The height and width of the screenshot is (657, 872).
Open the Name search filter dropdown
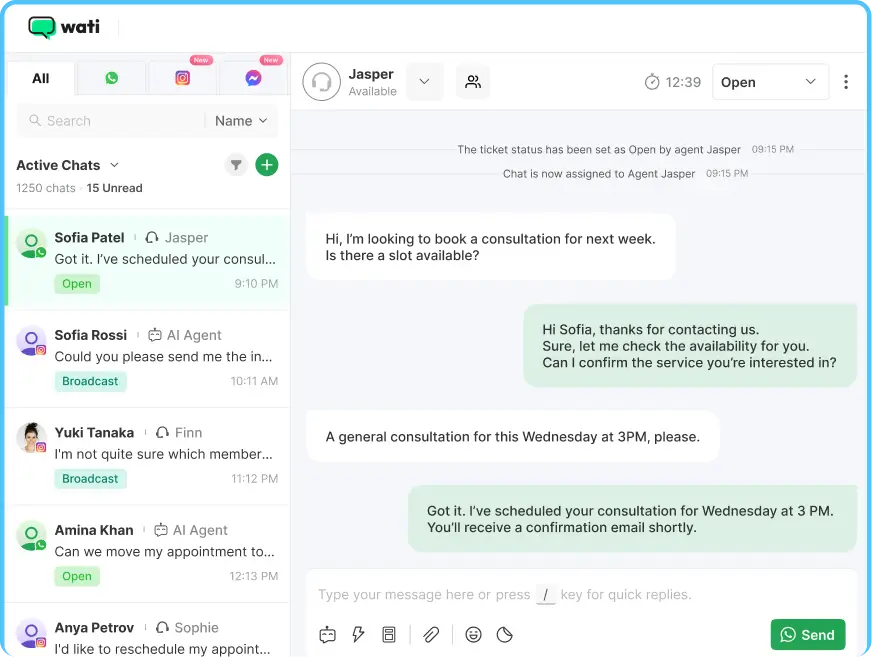pyautogui.click(x=241, y=121)
